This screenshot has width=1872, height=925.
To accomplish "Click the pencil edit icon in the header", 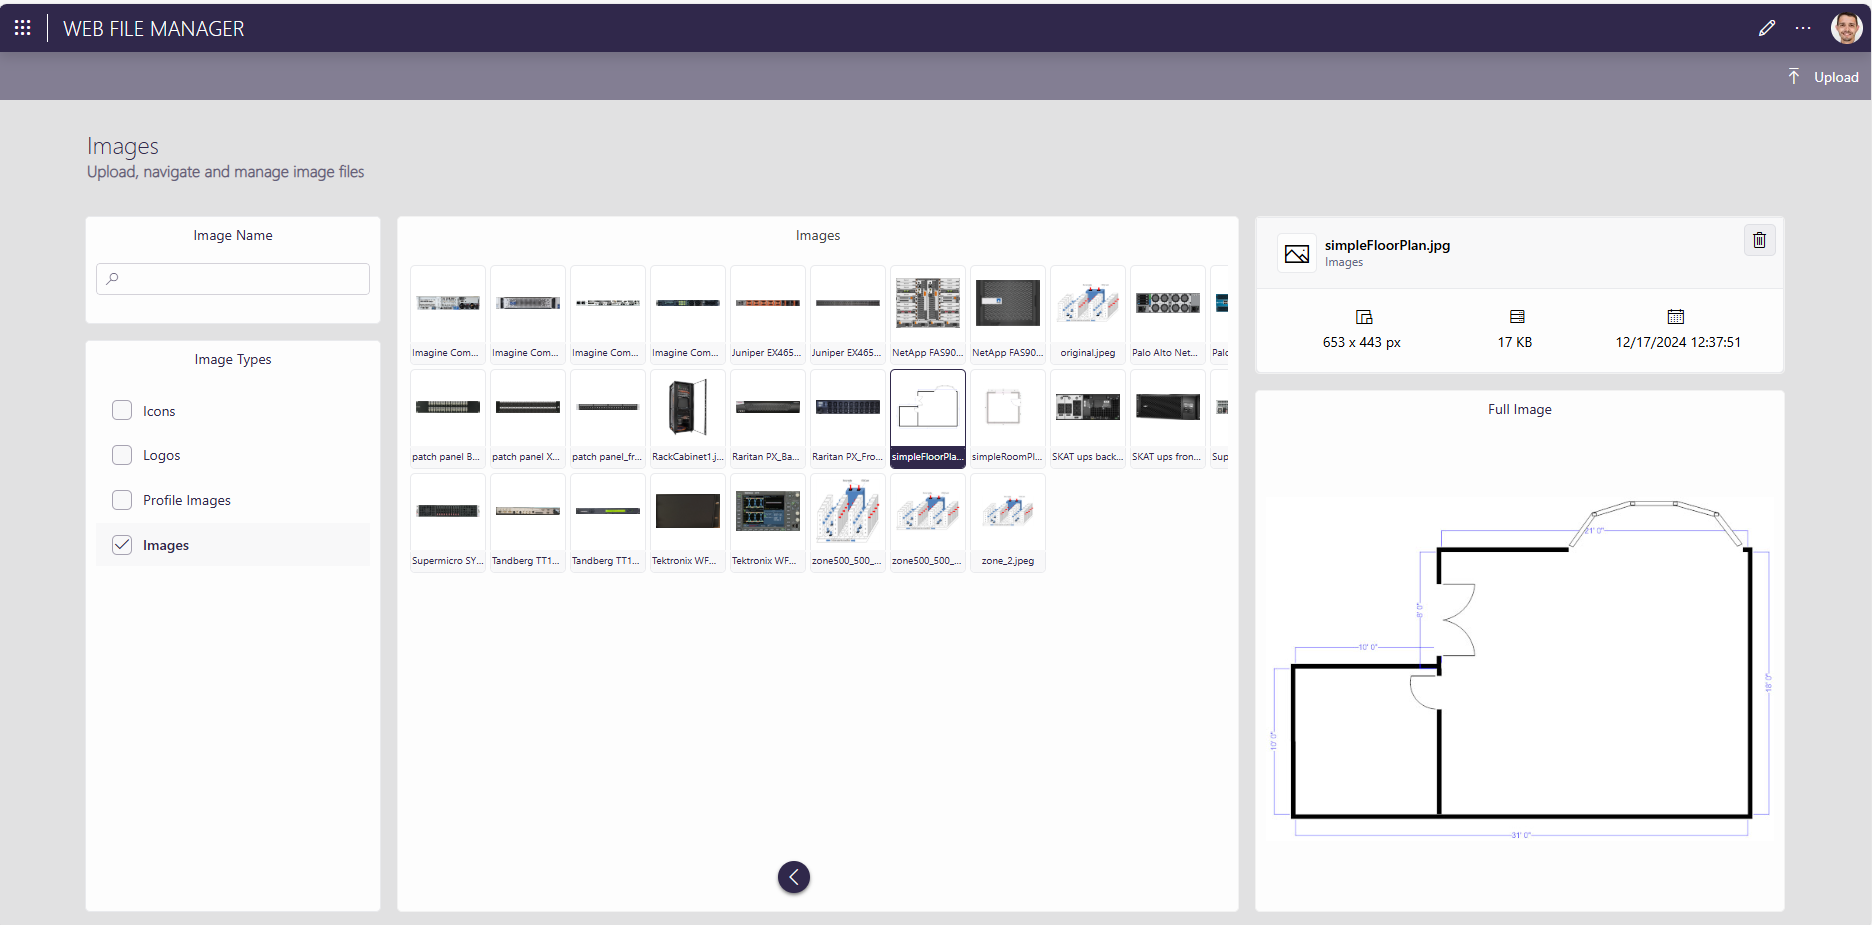I will (x=1767, y=27).
